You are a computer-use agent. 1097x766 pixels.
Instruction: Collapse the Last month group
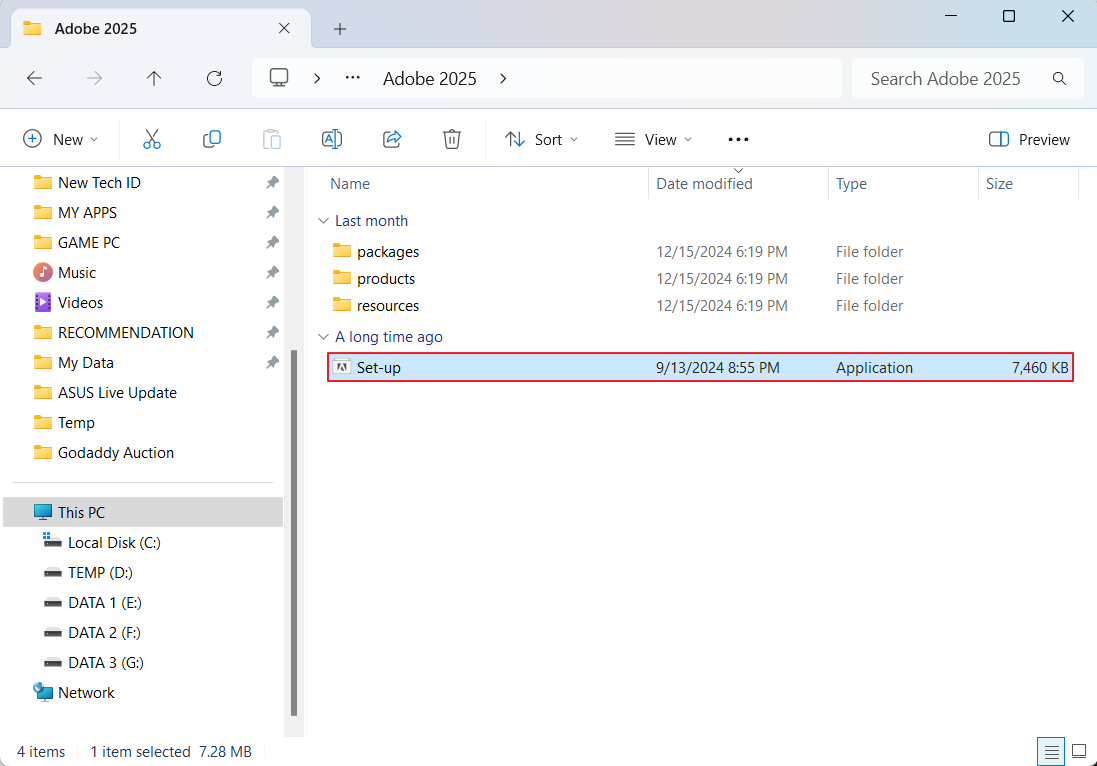323,220
